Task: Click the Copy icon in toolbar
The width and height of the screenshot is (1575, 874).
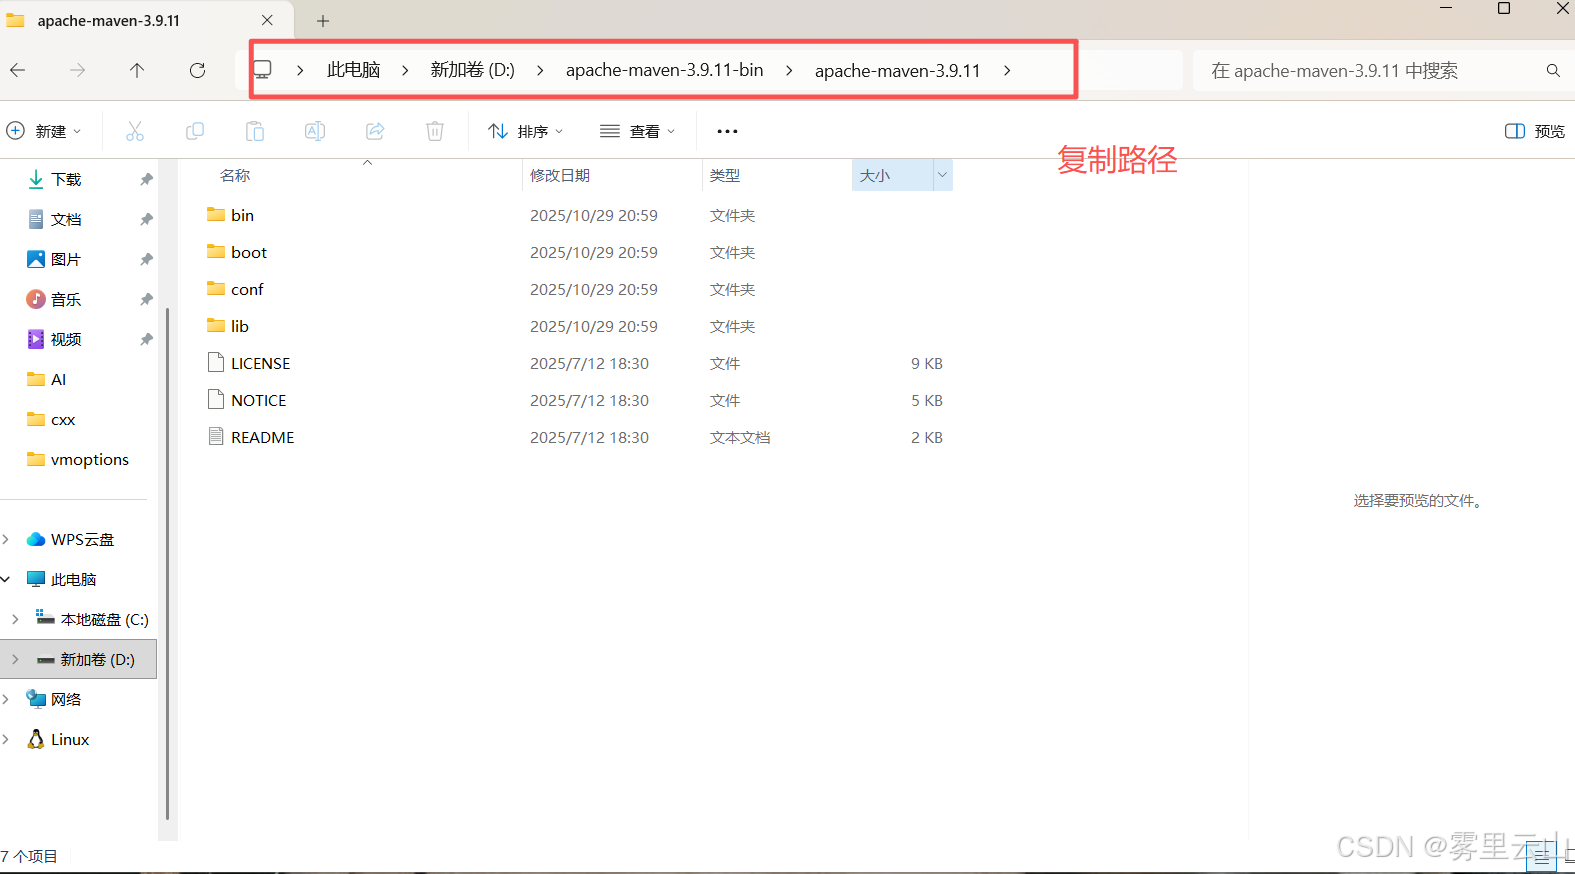Action: [195, 131]
